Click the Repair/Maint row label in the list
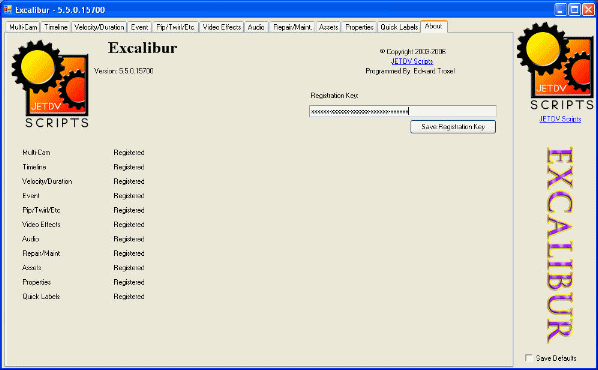The height and width of the screenshot is (370, 598). coord(41,253)
